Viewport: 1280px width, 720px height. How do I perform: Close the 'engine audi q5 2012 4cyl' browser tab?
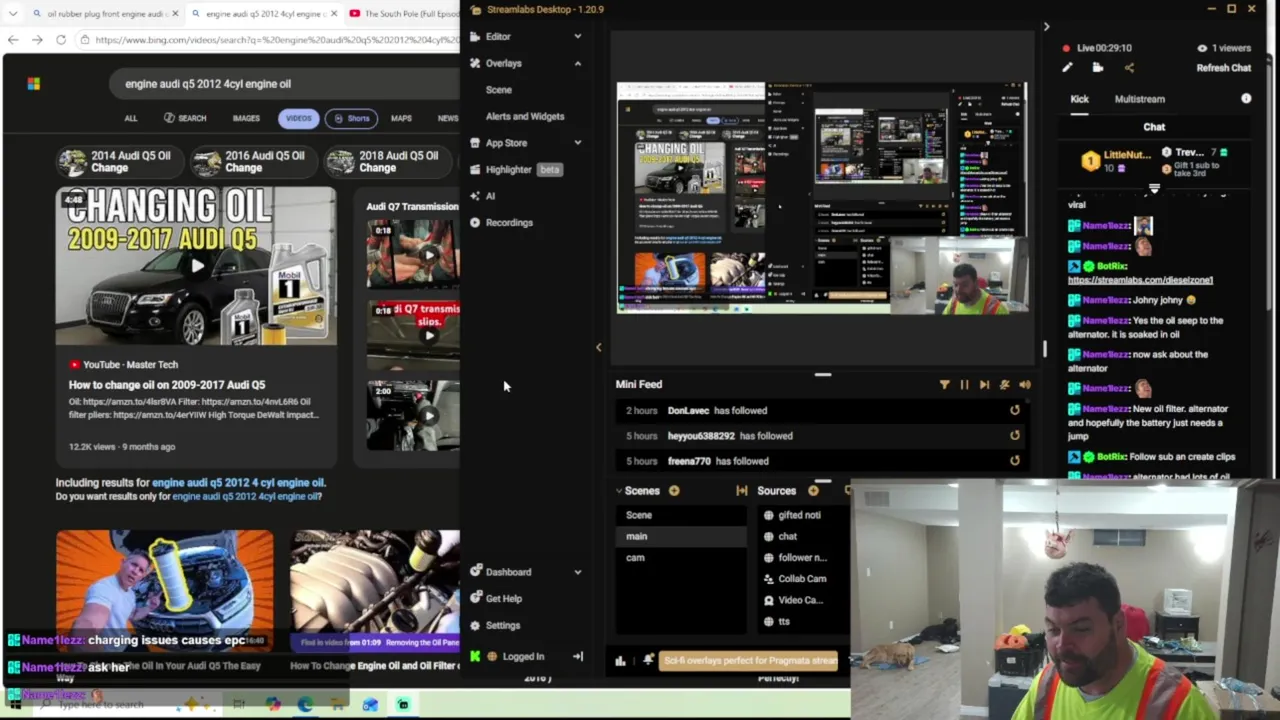[336, 14]
